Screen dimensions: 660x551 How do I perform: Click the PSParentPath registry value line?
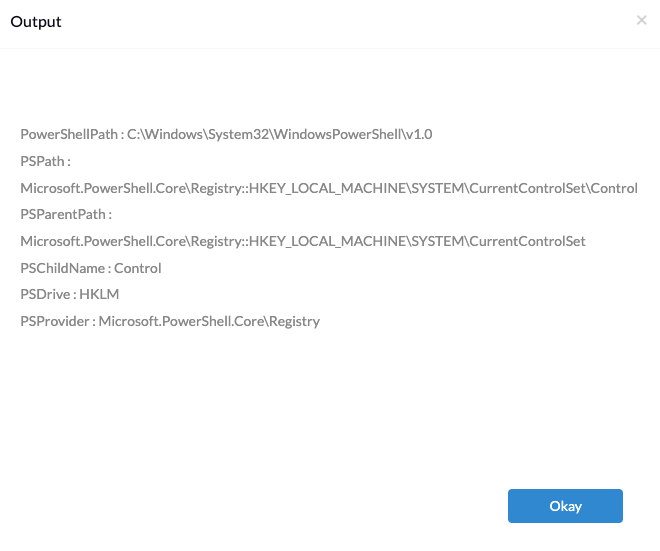303,241
